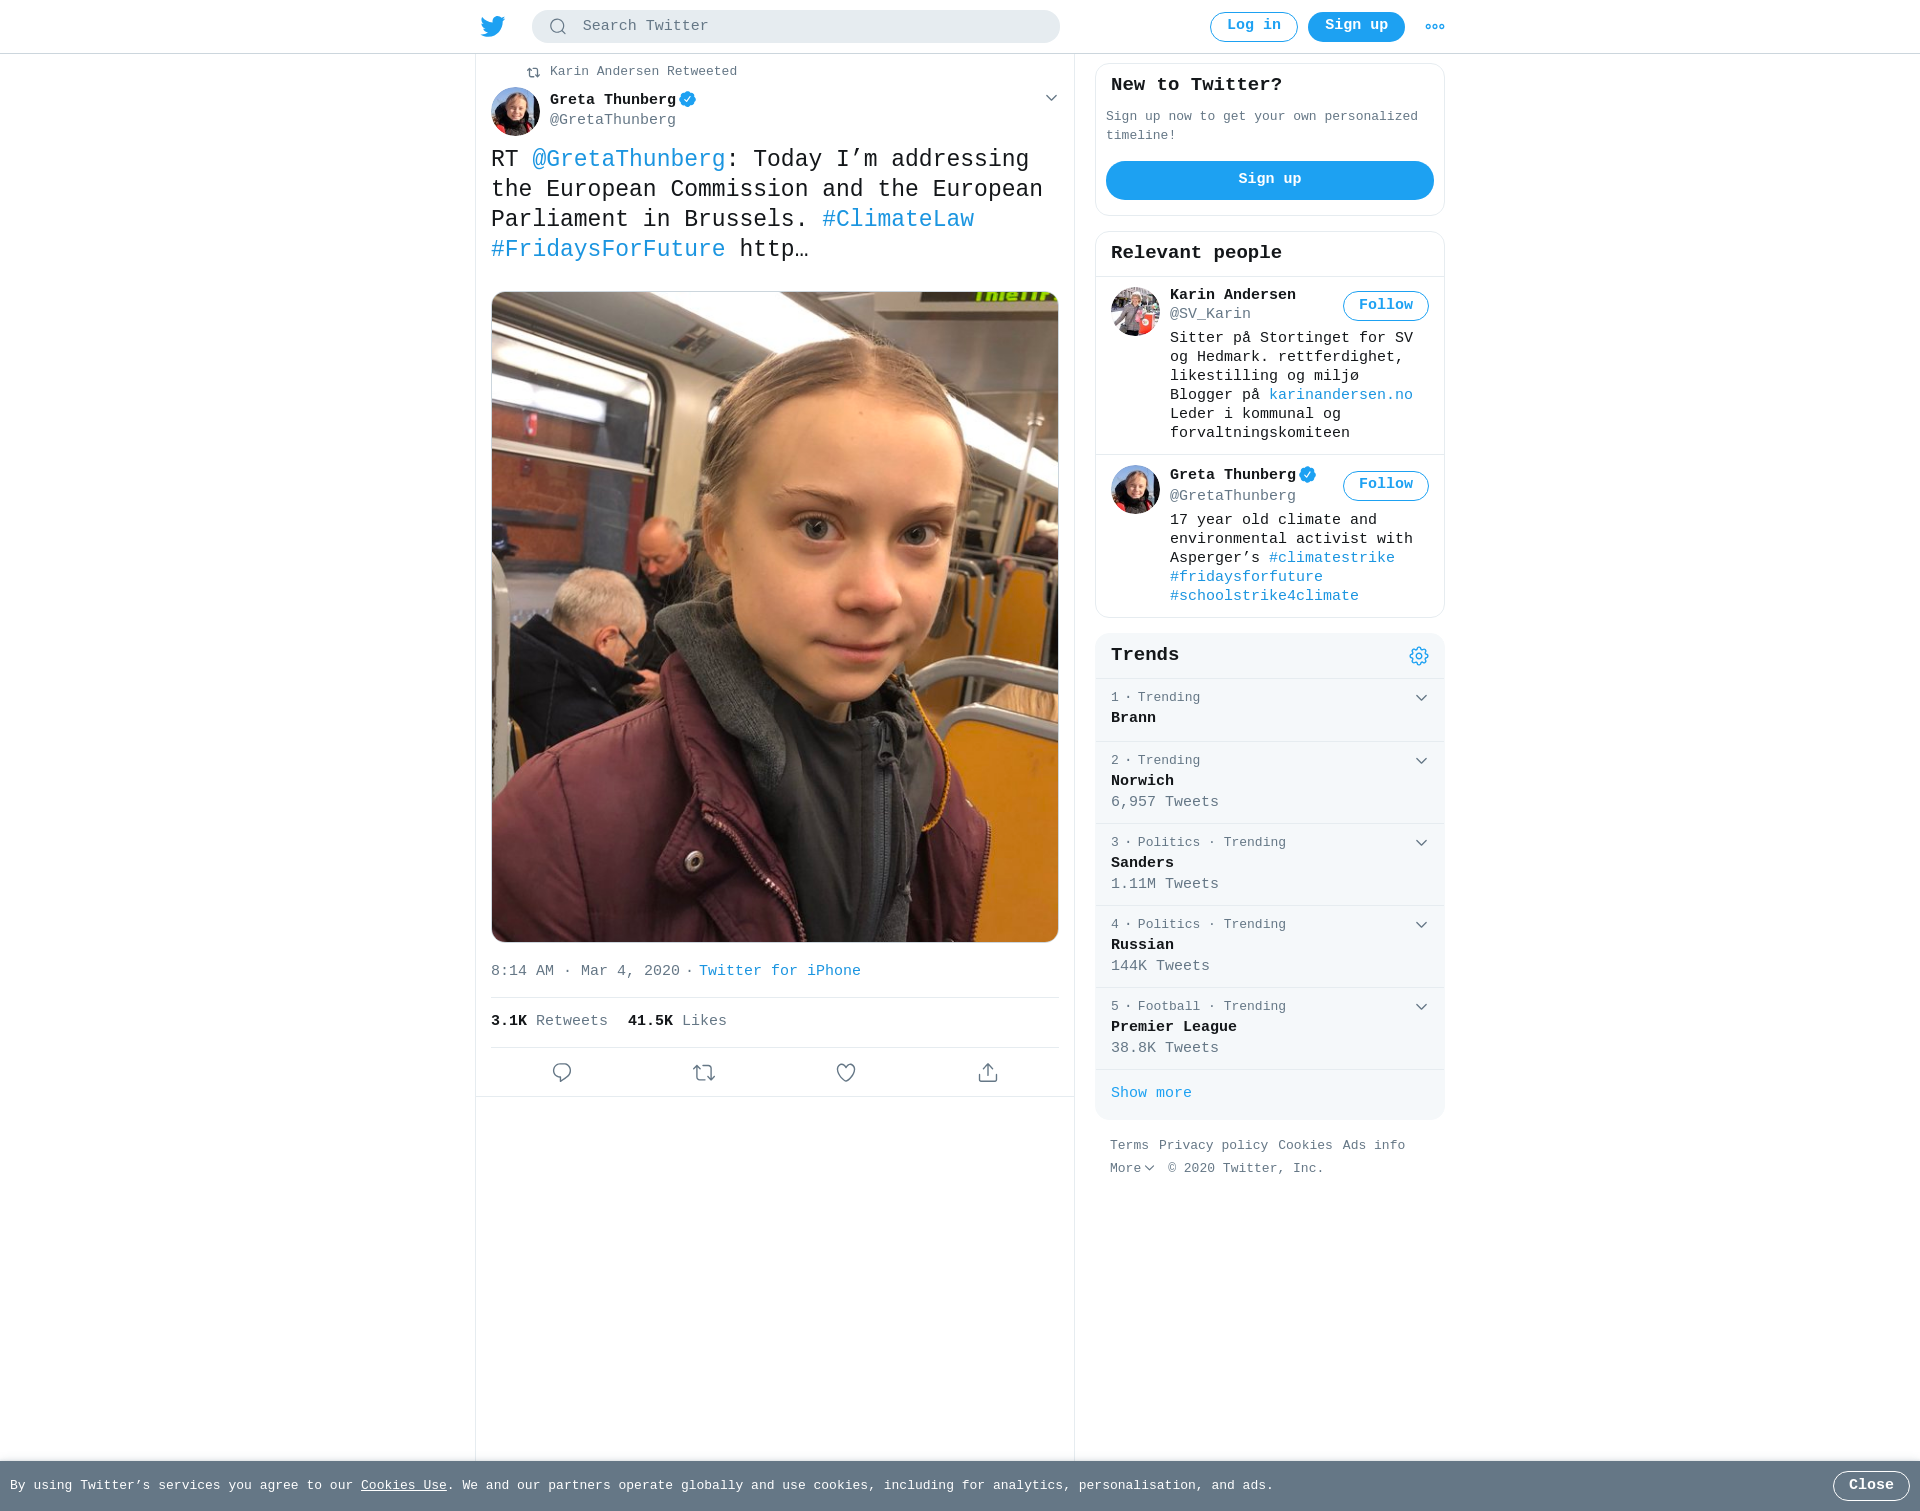
Task: Open the tweet photo of Greta
Action: pyautogui.click(x=775, y=617)
